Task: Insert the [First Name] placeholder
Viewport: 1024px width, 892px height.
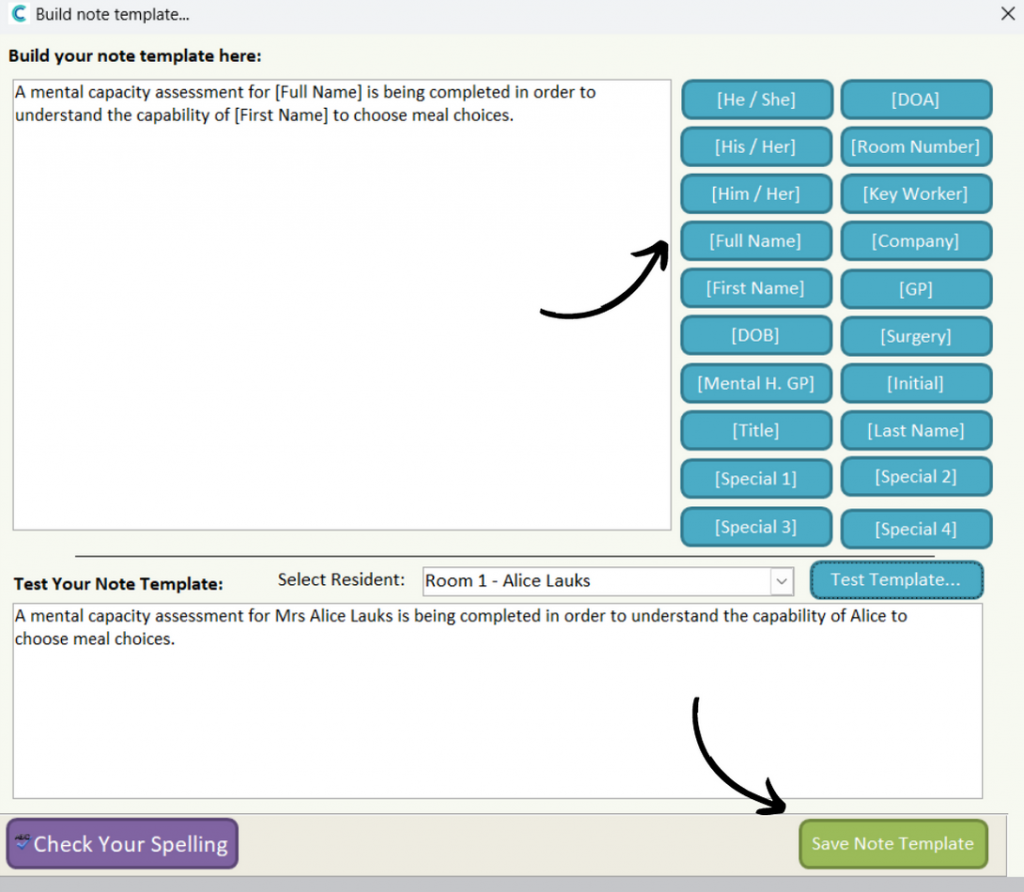Action: pyautogui.click(x=756, y=288)
